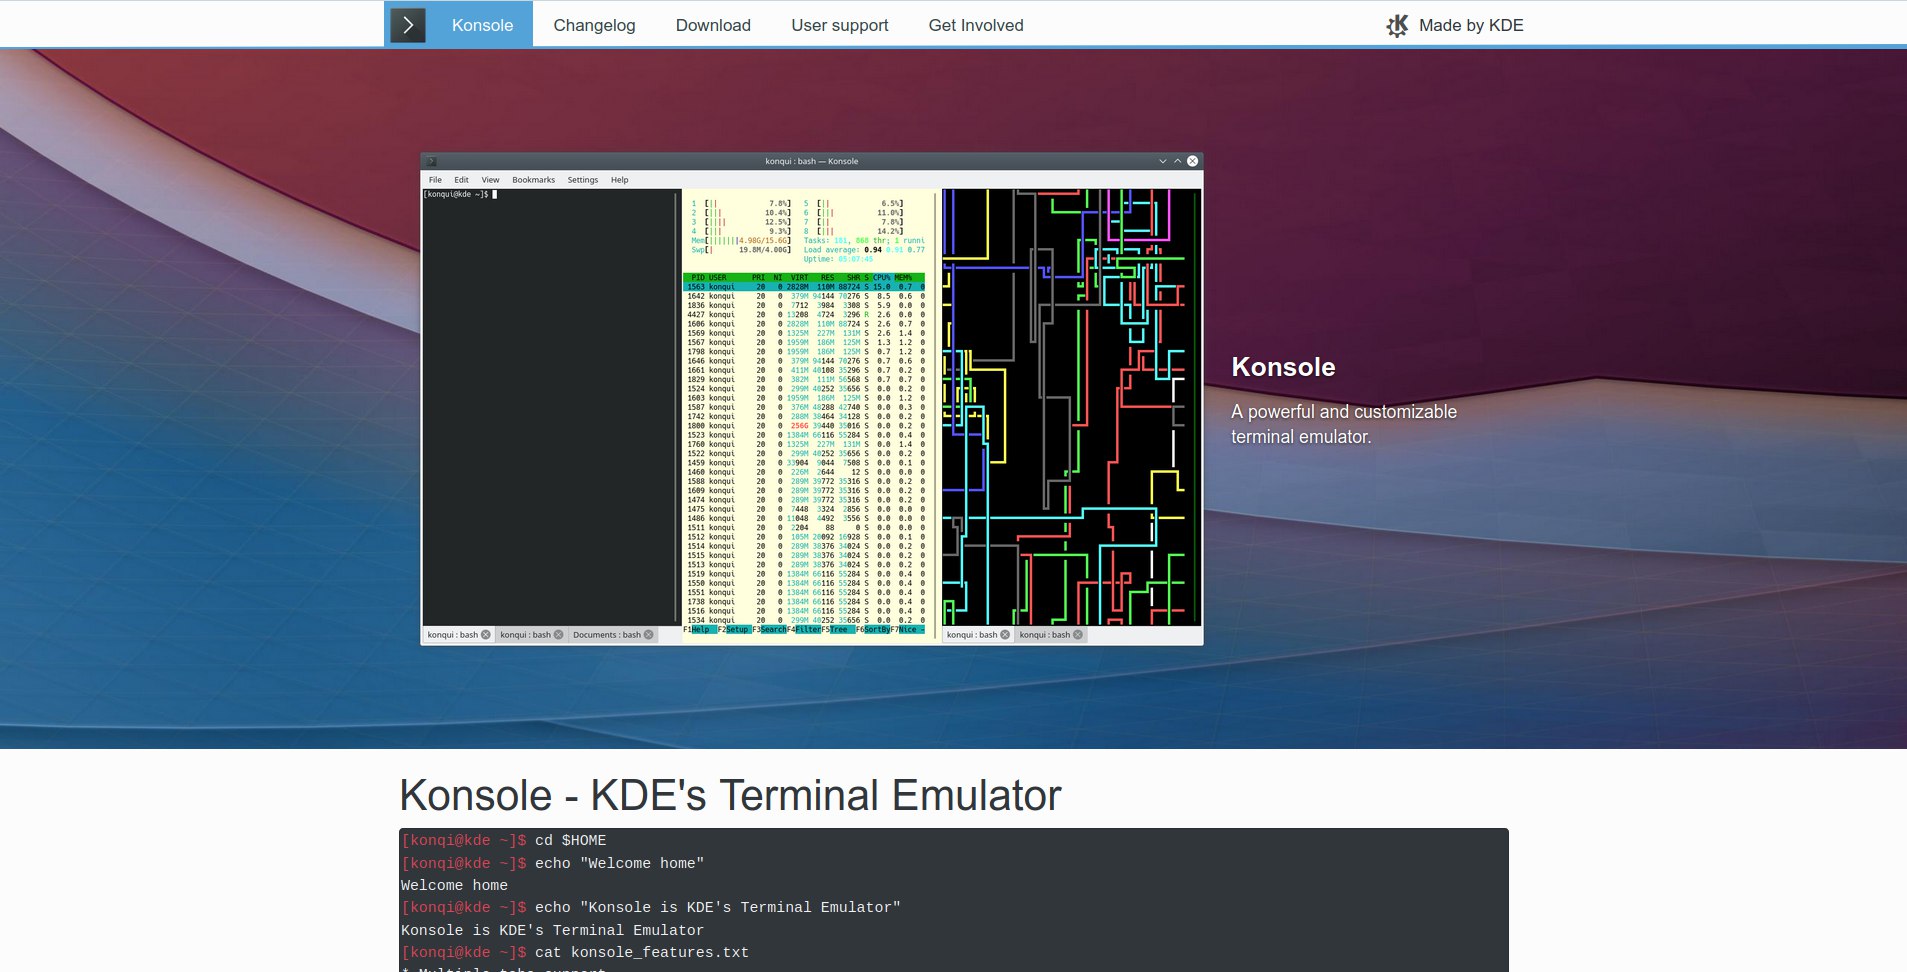Go to the Download page
The height and width of the screenshot is (972, 1907).
coord(713,25)
